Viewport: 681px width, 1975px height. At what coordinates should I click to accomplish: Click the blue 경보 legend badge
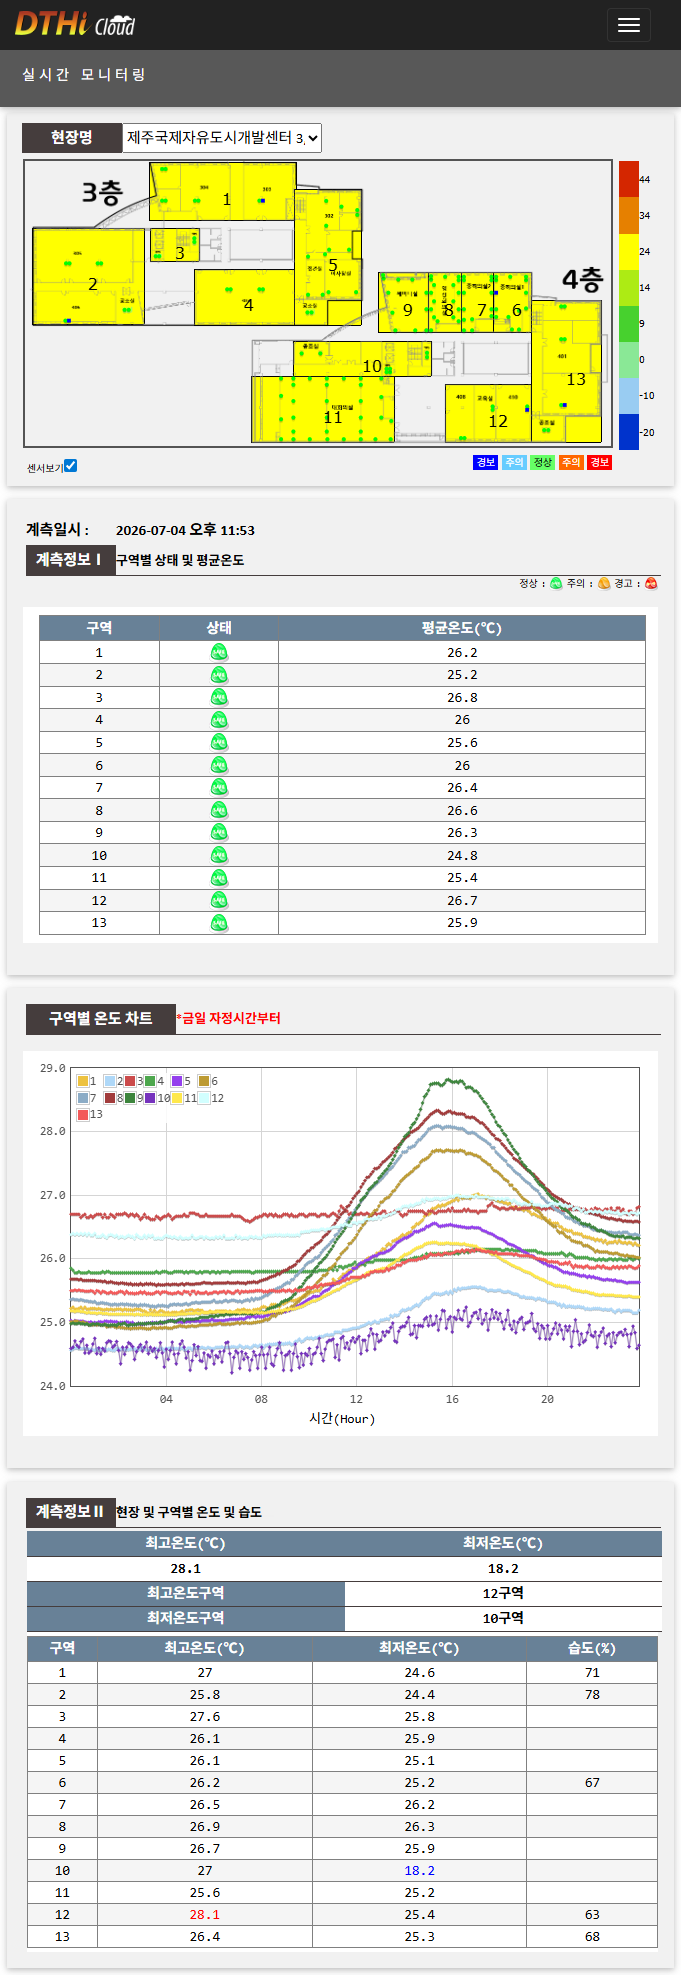pyautogui.click(x=485, y=462)
